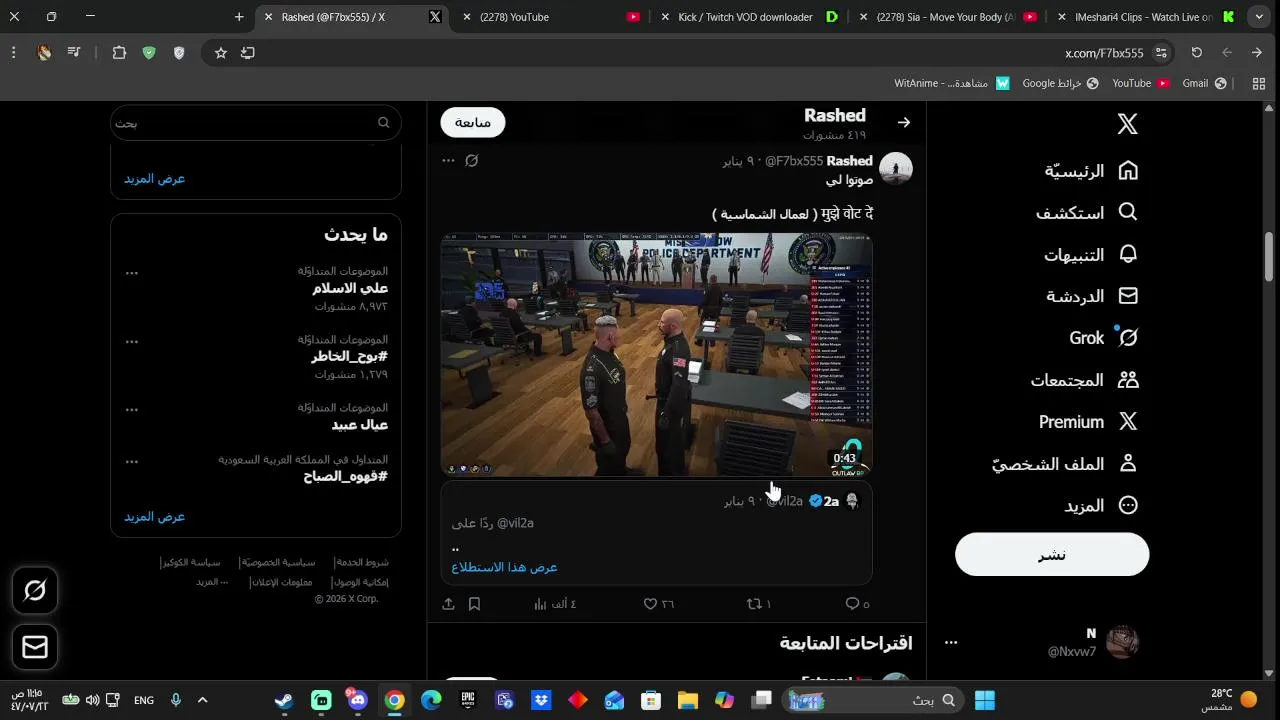
Task: Open the bookmarks bar apps grid icon
Action: (x=1259, y=83)
